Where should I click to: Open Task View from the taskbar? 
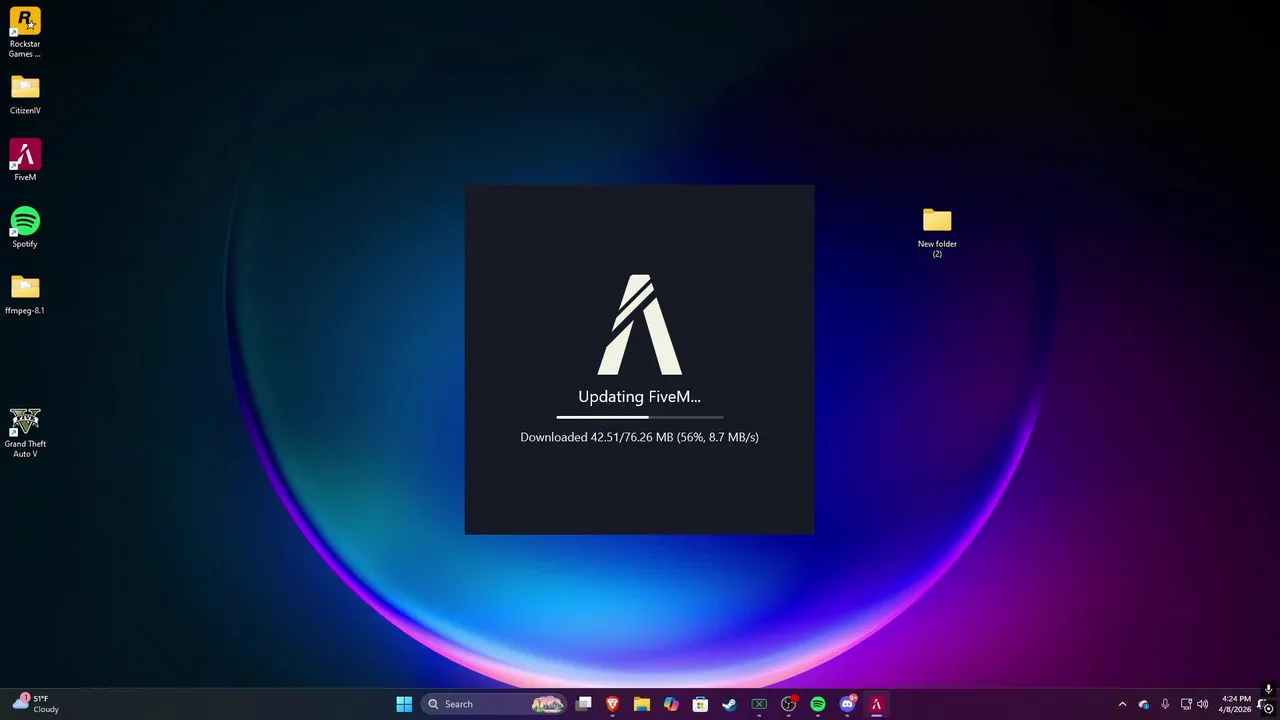584,704
